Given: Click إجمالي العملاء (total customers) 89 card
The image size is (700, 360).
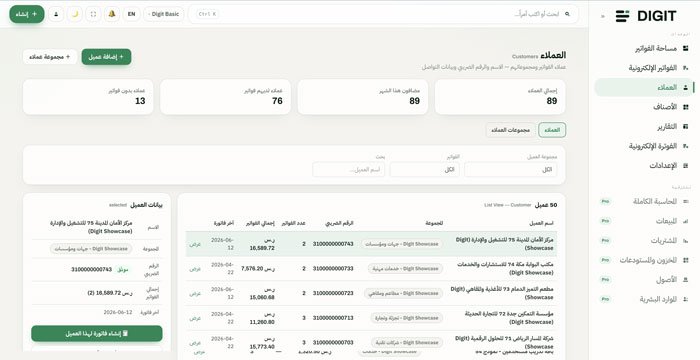Looking at the screenshot, I should click(x=500, y=97).
